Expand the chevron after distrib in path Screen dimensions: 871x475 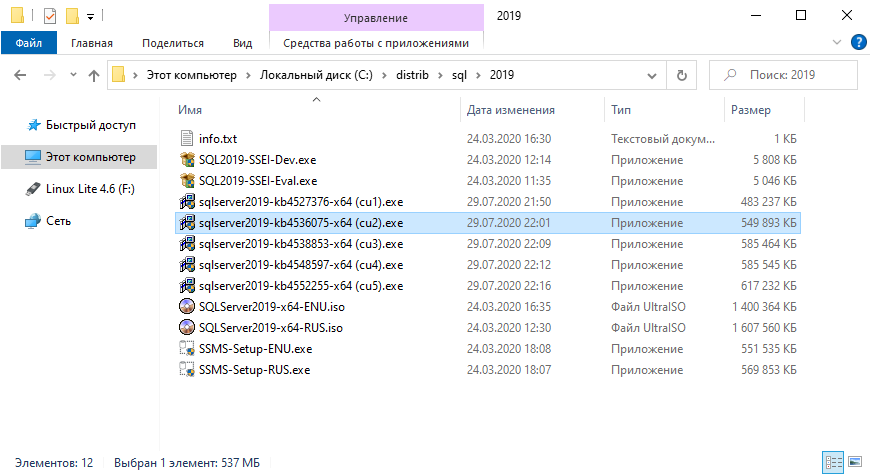tap(440, 76)
